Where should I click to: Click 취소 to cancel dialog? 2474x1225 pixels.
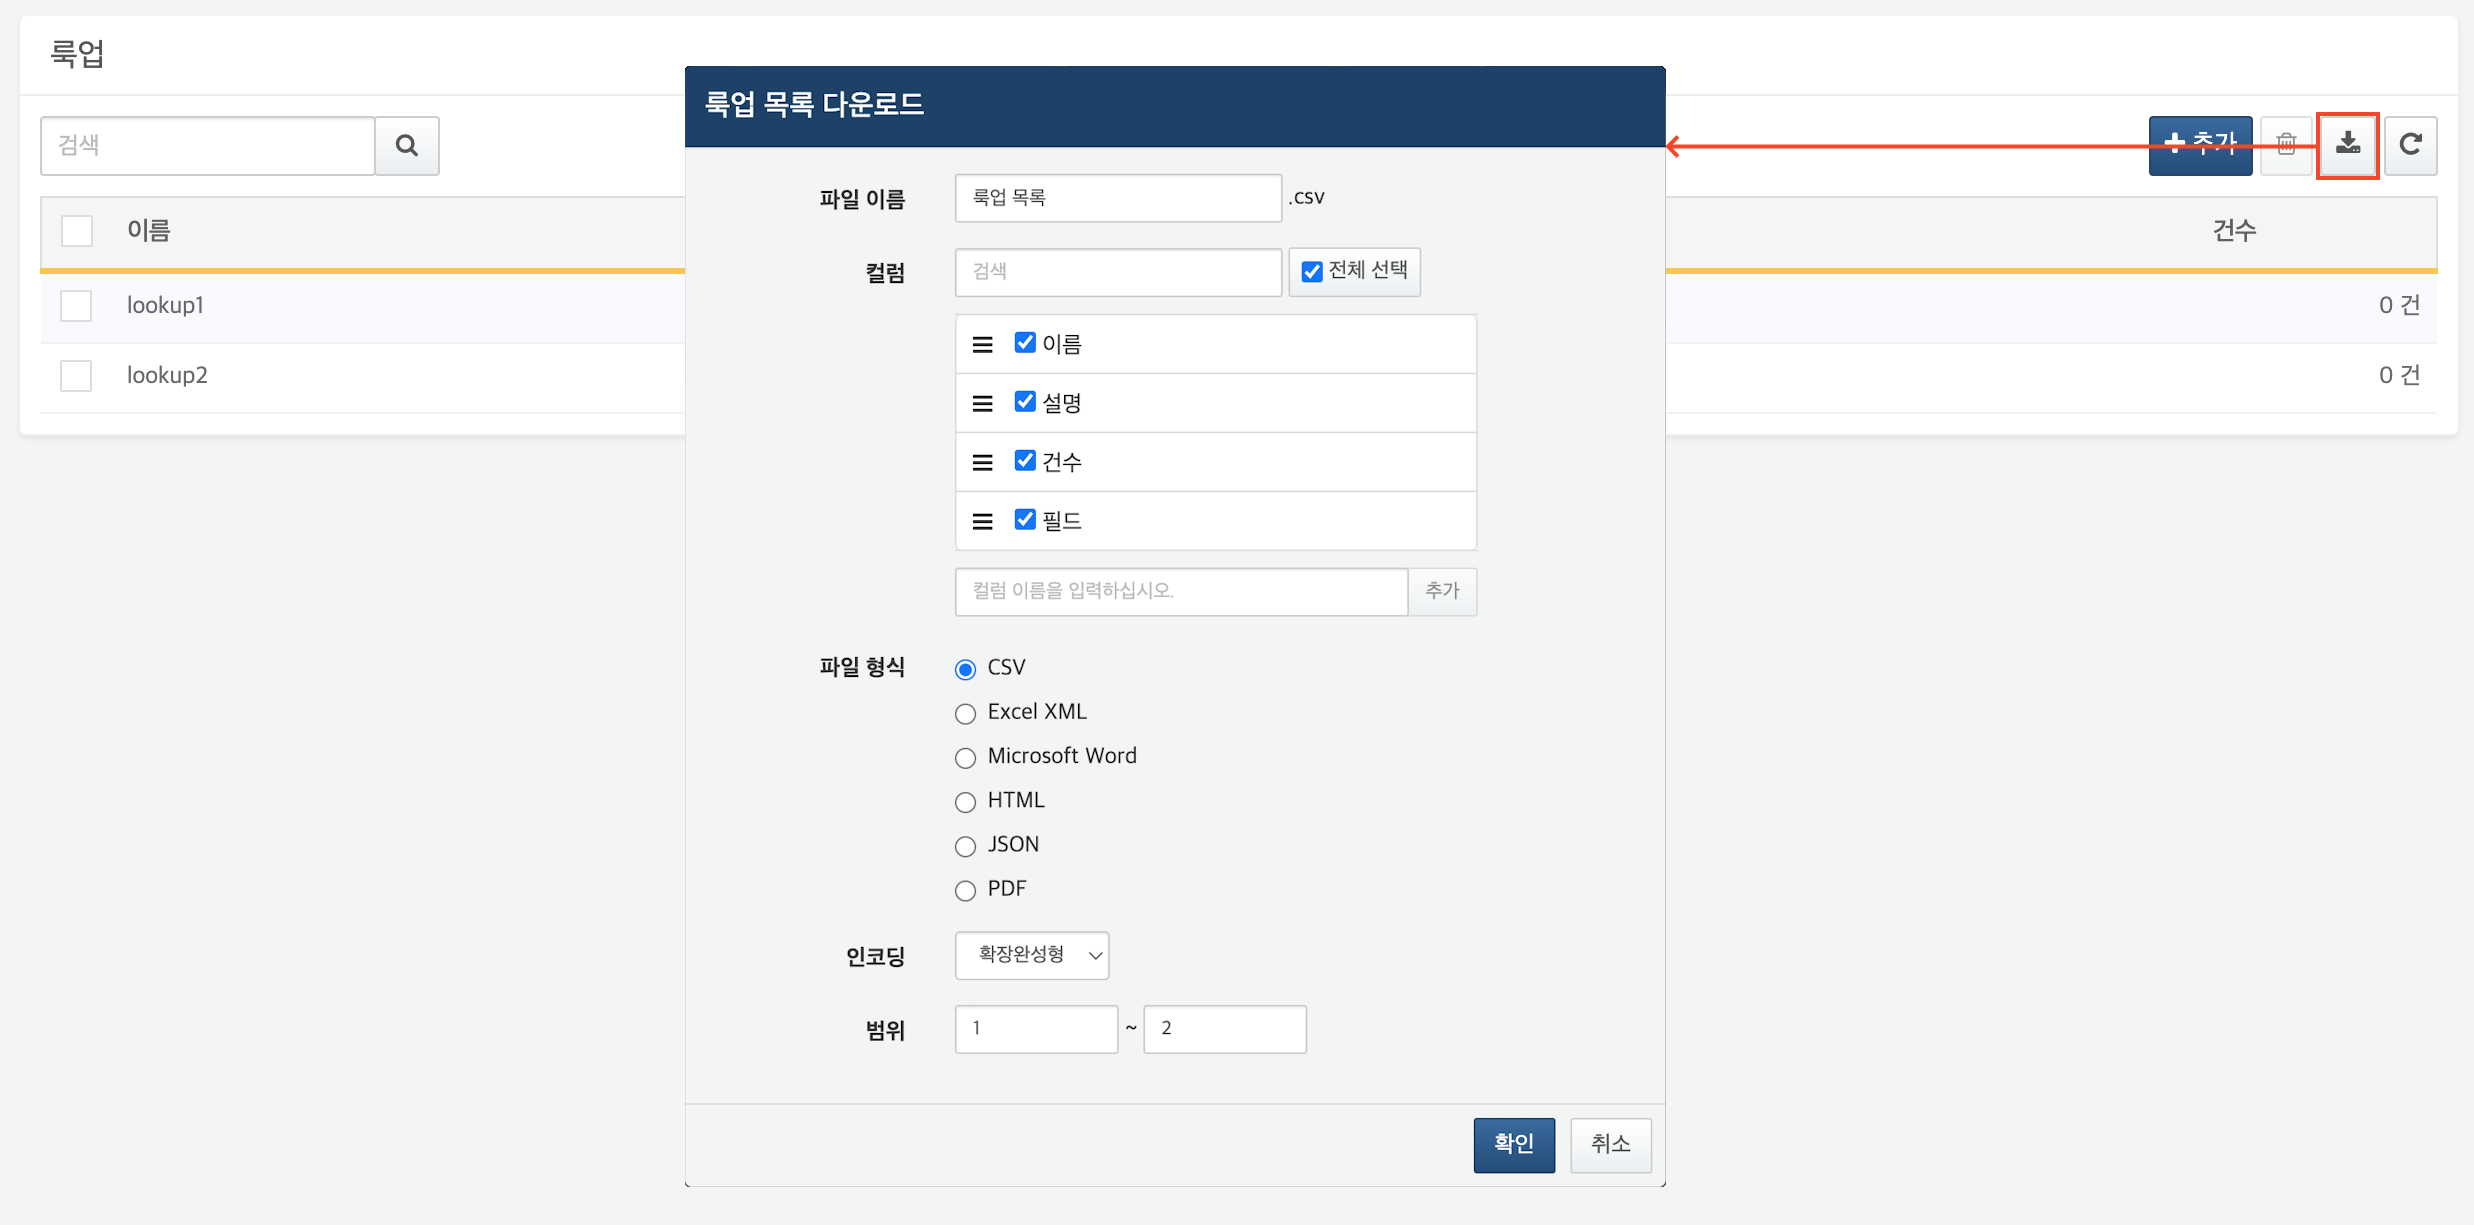point(1610,1144)
